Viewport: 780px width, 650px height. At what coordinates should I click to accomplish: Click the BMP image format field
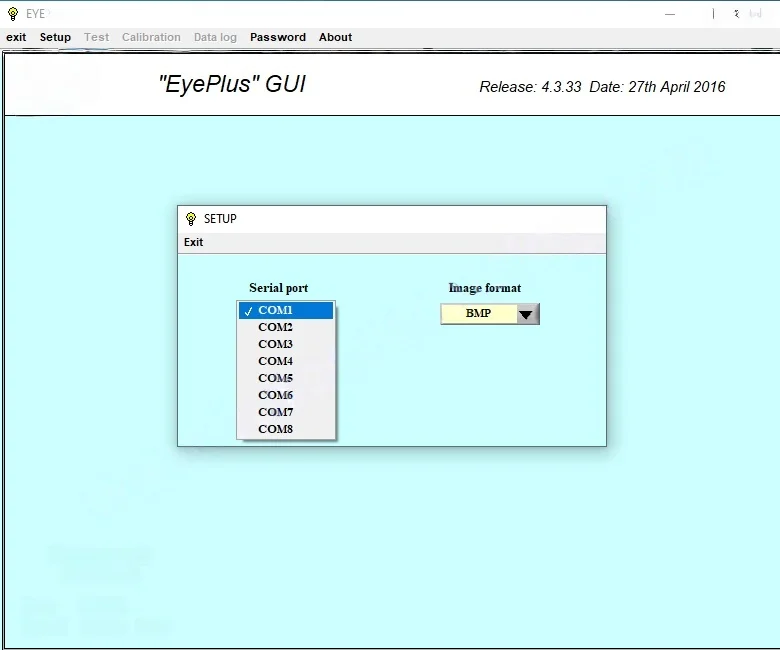click(479, 313)
